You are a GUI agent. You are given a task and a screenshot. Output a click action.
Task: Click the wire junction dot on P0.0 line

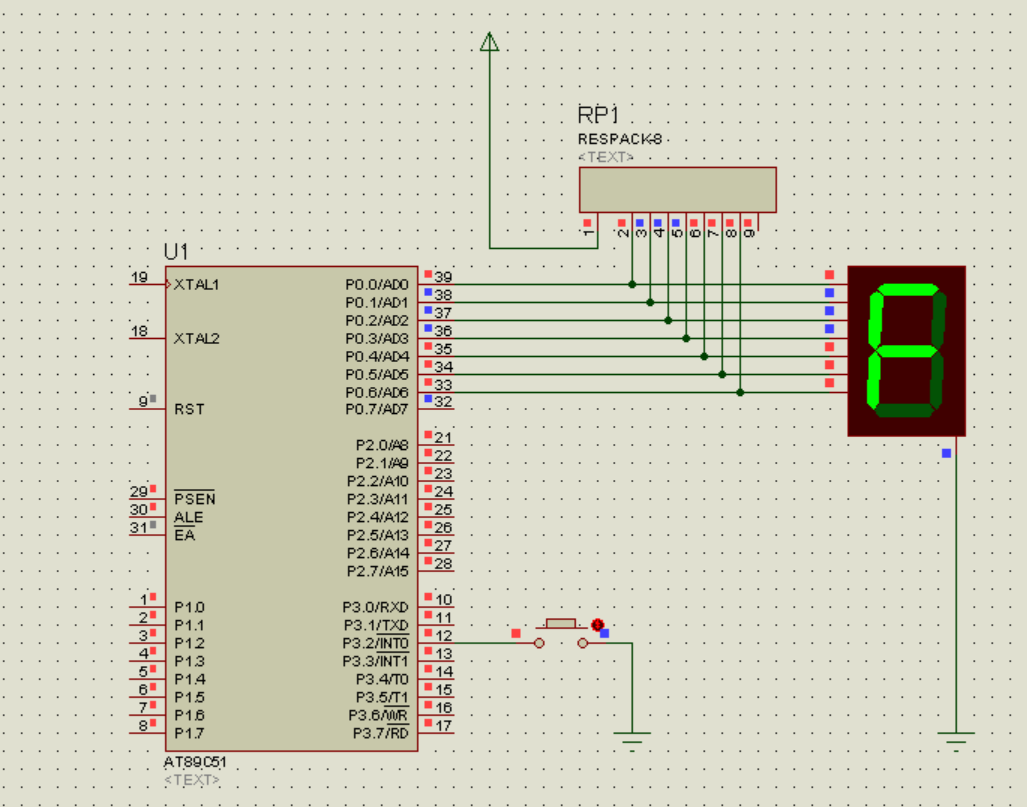(x=632, y=284)
